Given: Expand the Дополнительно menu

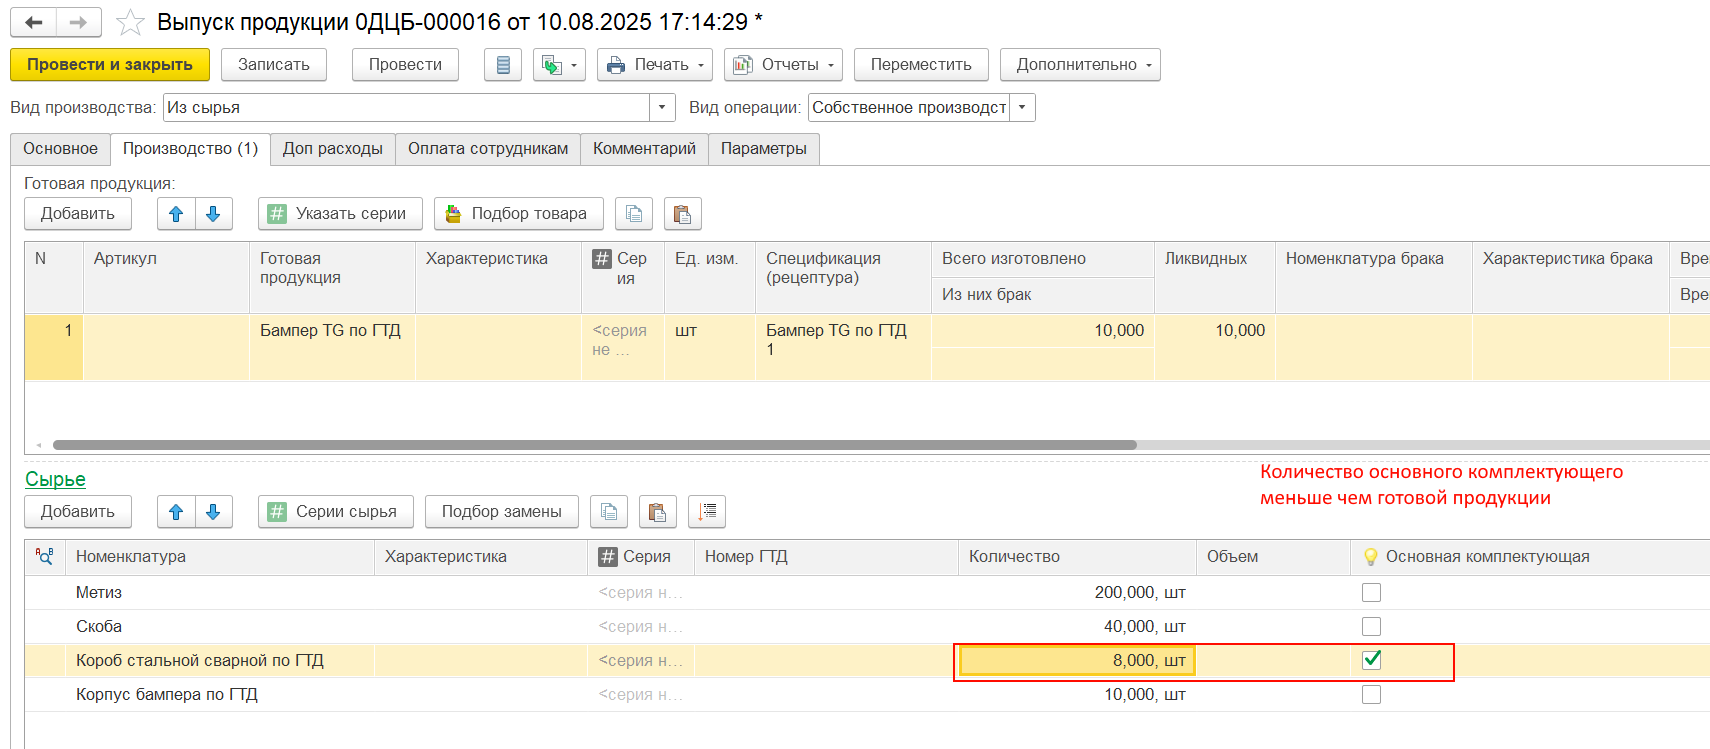Looking at the screenshot, I should (1079, 65).
